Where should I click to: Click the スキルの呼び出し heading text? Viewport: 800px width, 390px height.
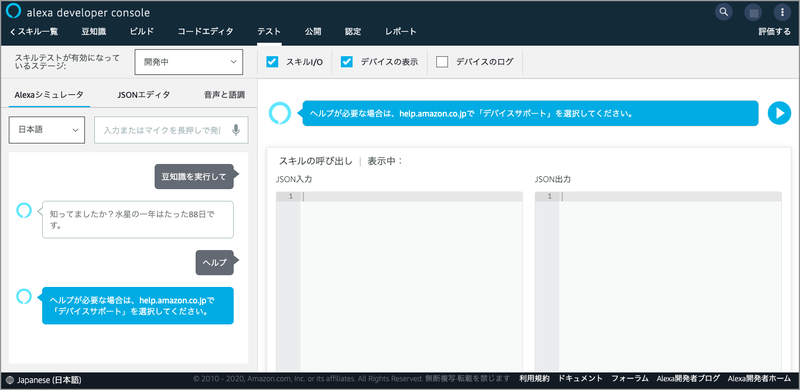[315, 161]
